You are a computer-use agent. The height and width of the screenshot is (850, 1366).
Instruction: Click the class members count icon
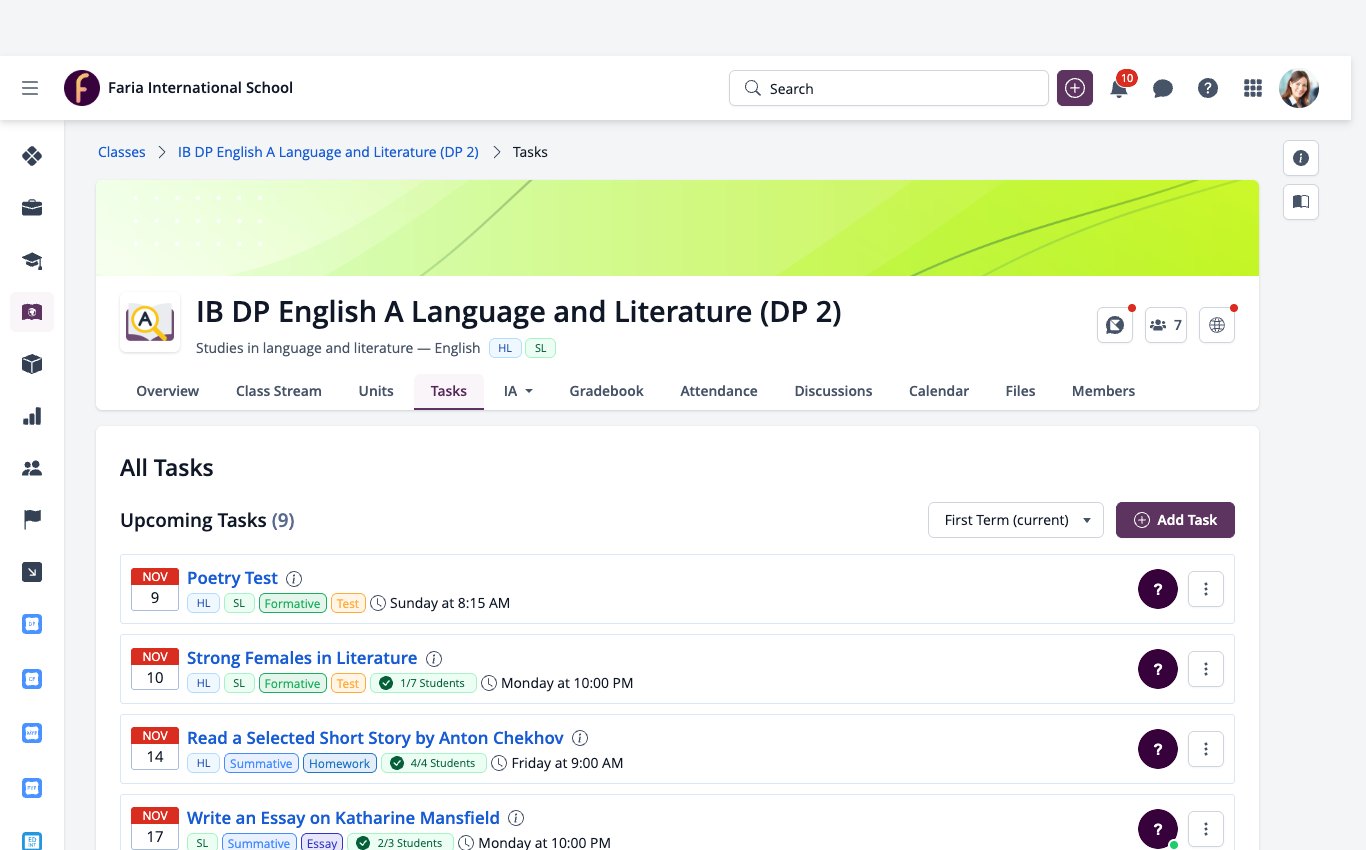pyautogui.click(x=1166, y=325)
